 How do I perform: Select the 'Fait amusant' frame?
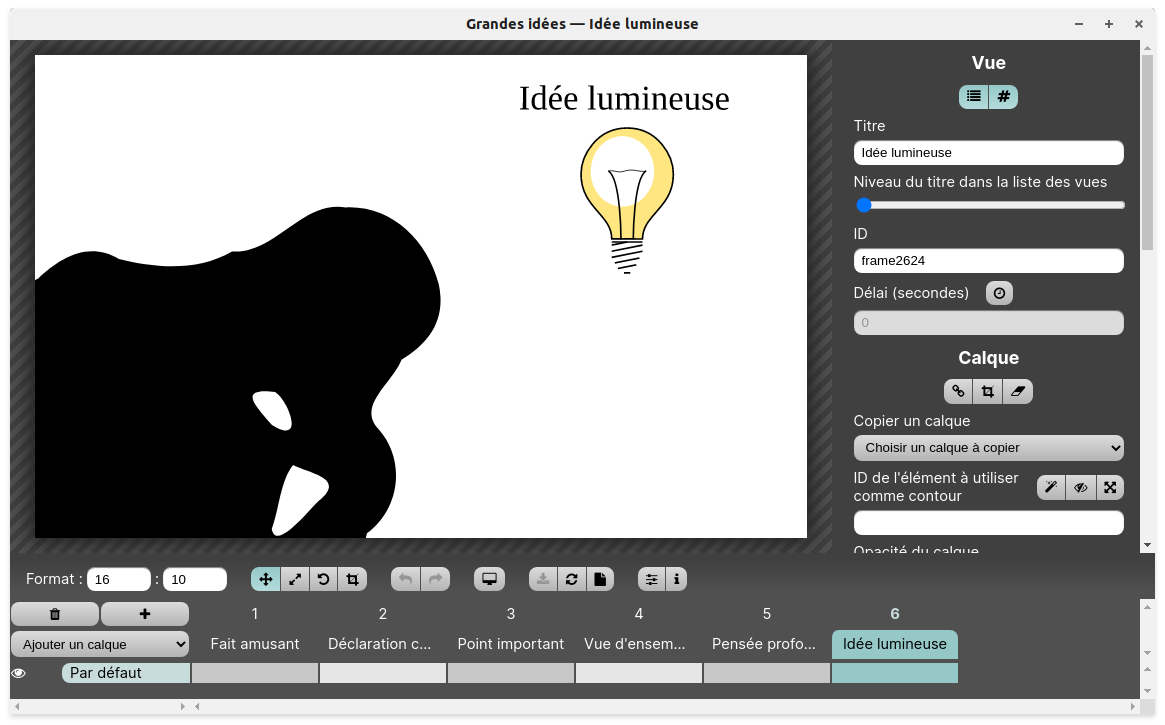point(255,644)
